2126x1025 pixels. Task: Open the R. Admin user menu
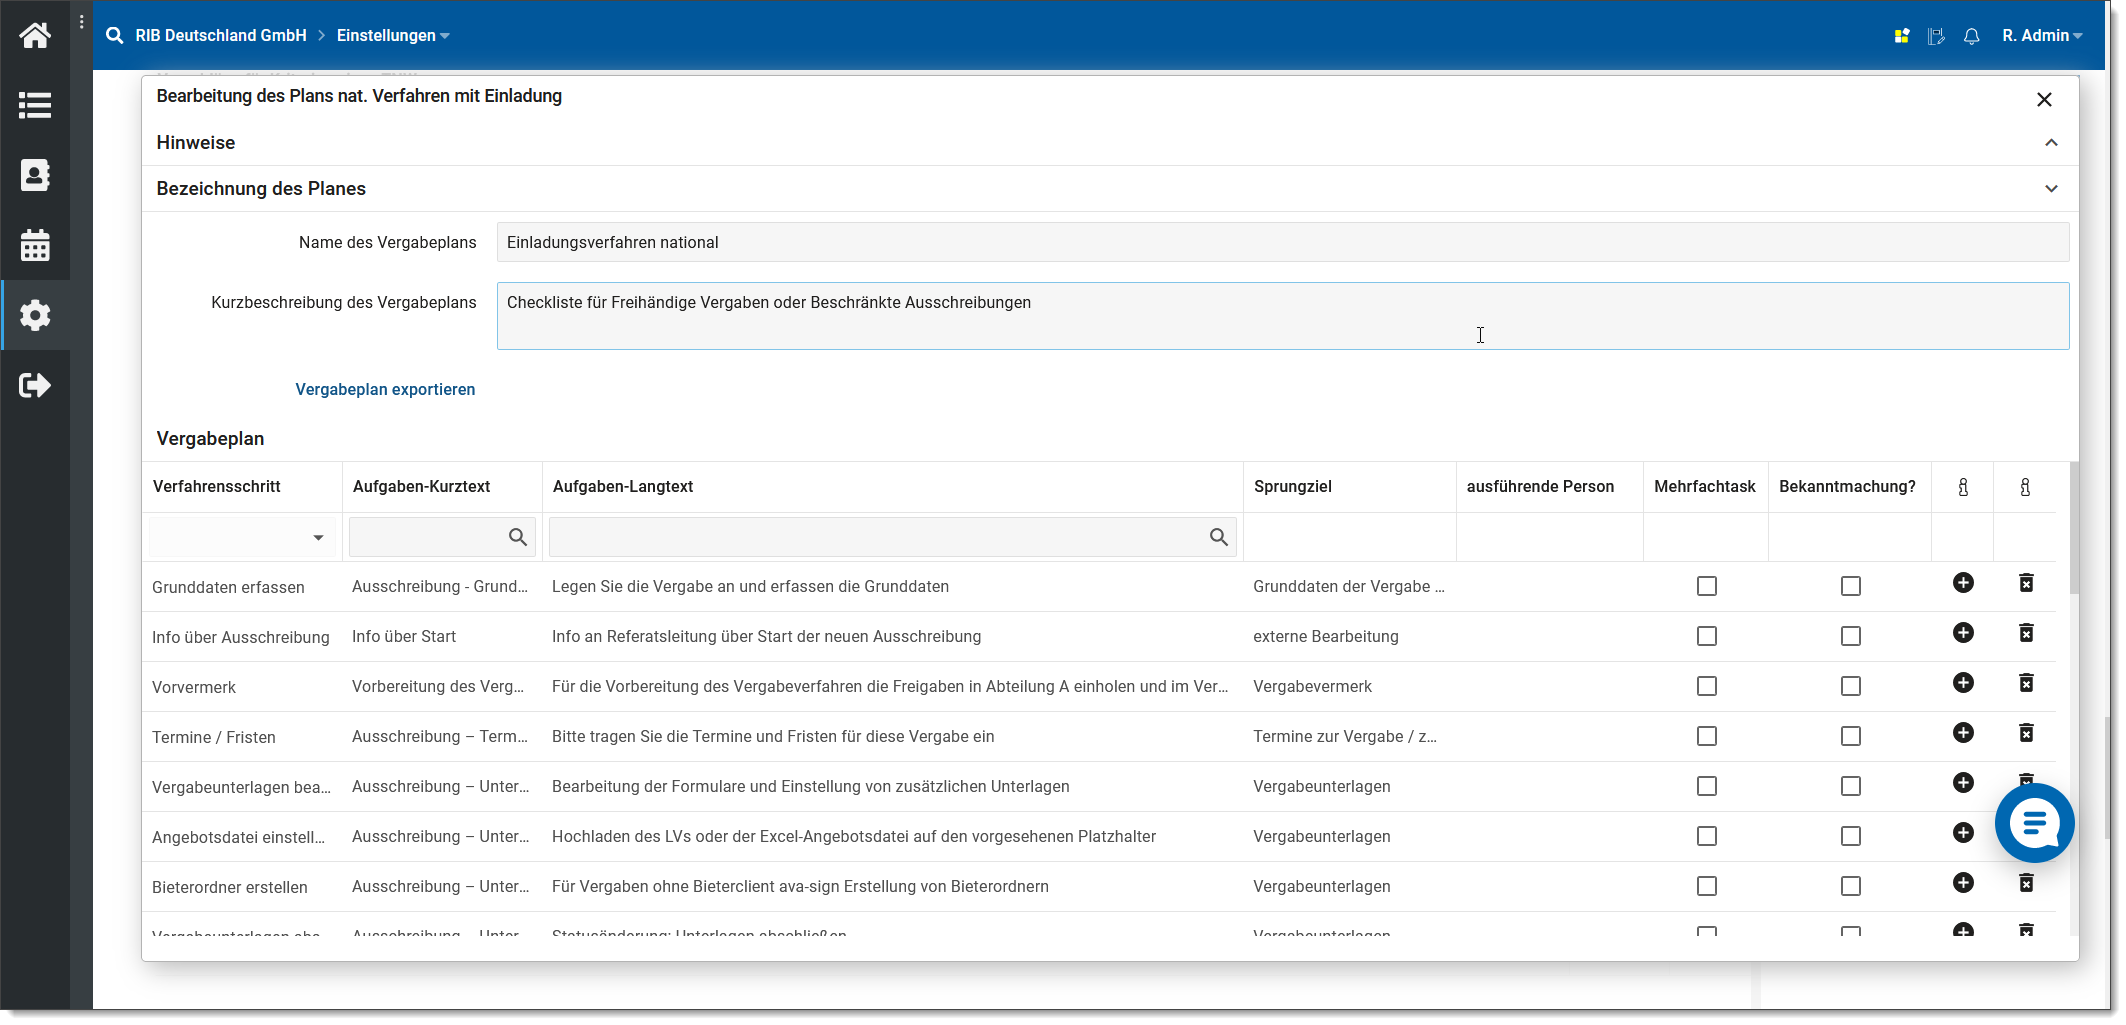[x=2042, y=36]
